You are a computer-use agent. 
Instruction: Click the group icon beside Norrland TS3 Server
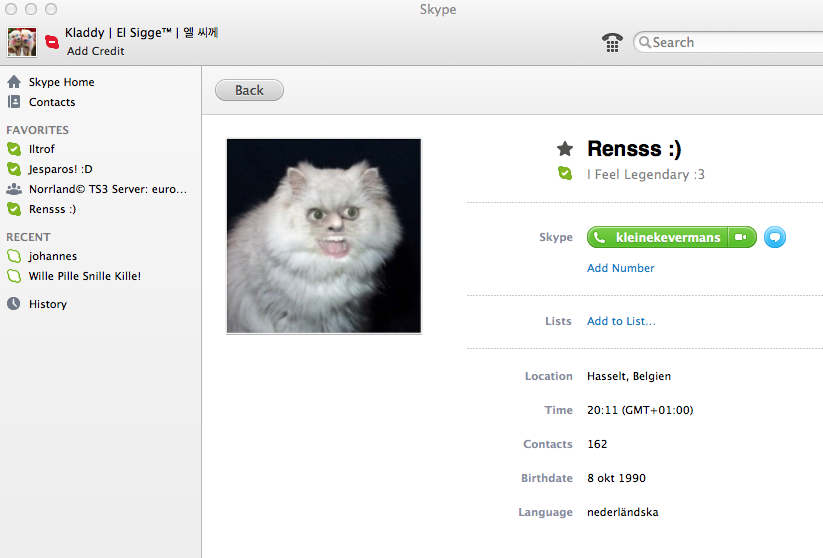[14, 189]
